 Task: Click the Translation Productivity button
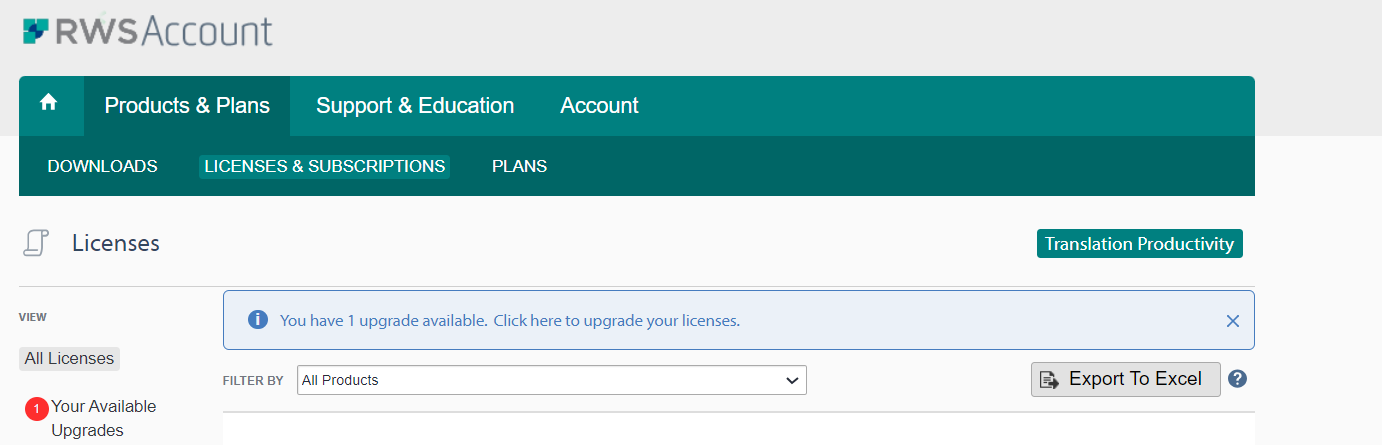coord(1140,244)
